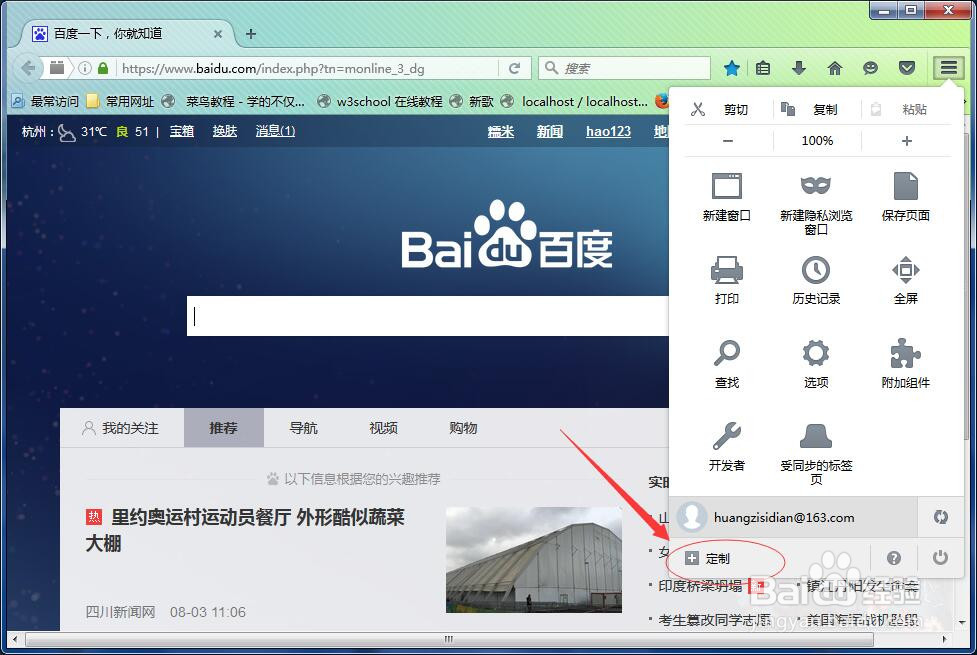Close the 百度一下 tab
This screenshot has height=655, width=977.
pyautogui.click(x=217, y=34)
